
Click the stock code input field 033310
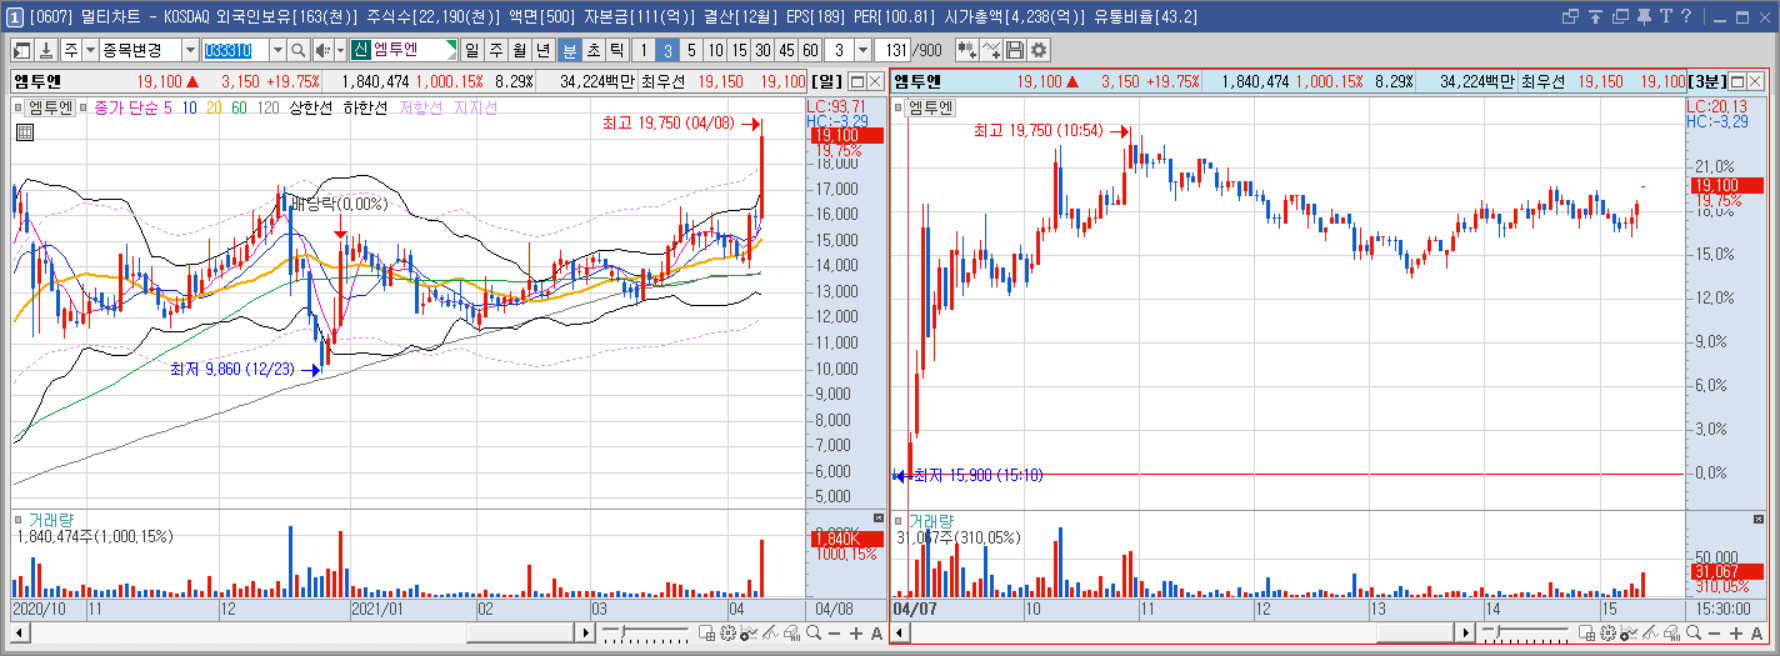click(x=235, y=50)
